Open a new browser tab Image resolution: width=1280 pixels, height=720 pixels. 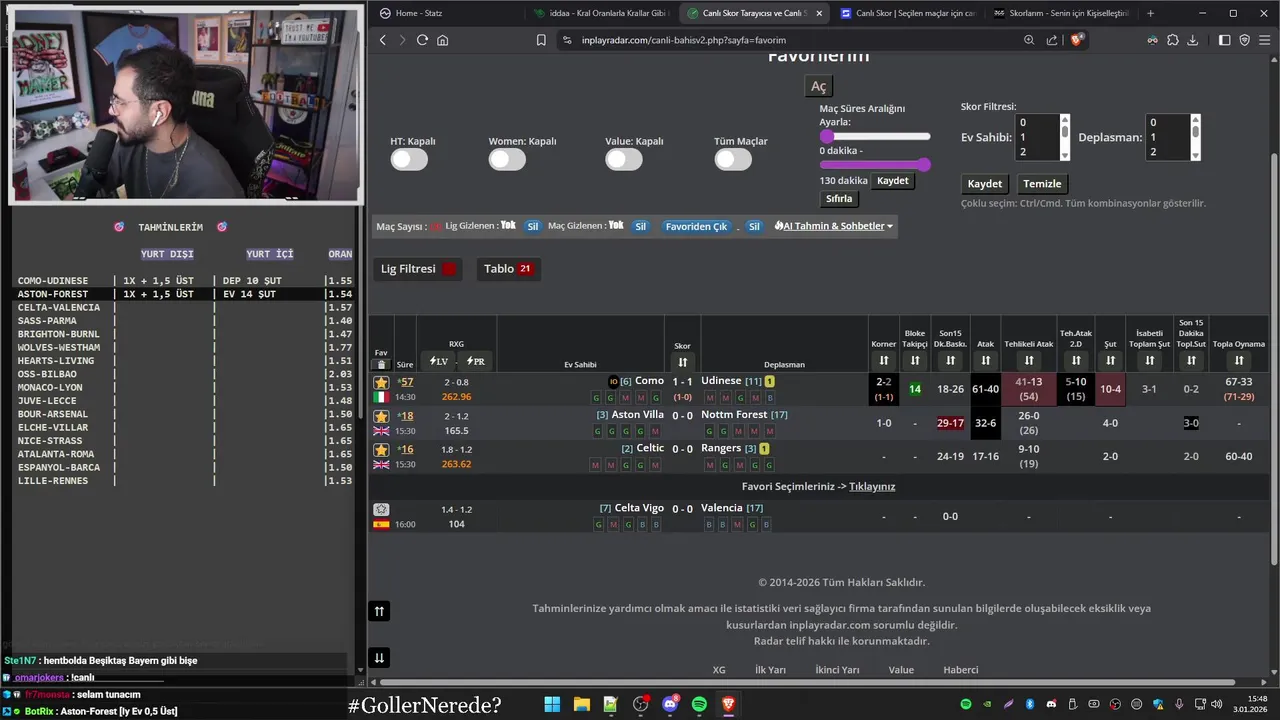[1150, 13]
